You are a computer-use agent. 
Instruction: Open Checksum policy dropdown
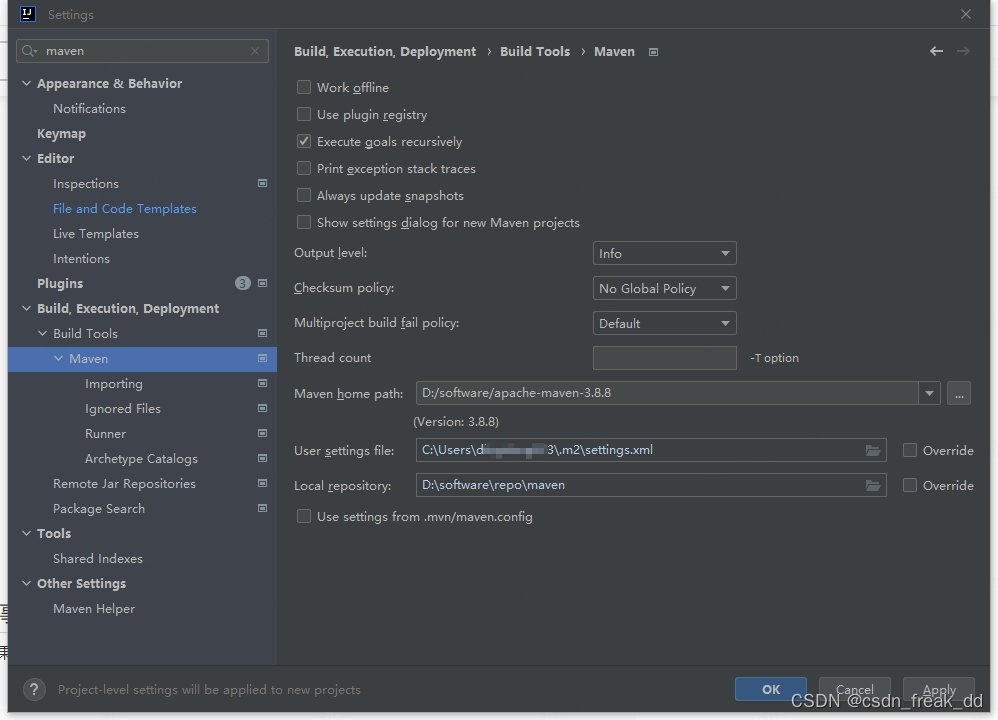(664, 288)
